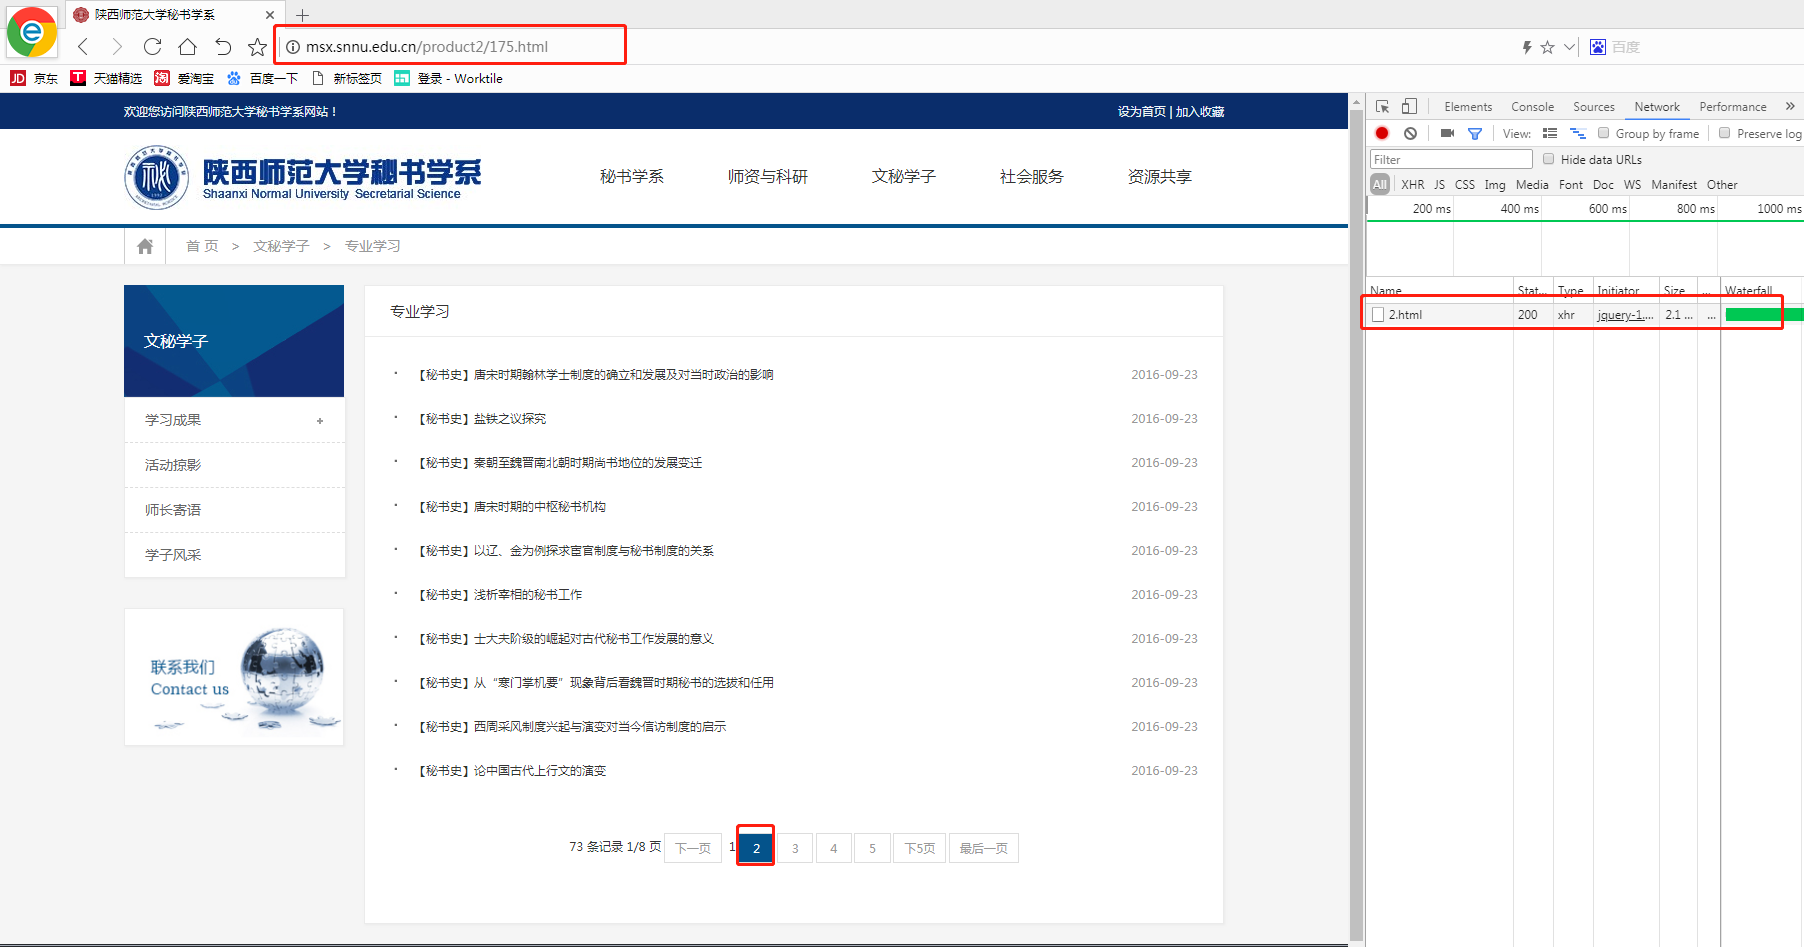Screen dimensions: 1804x947
Task: Open the address bar dropdown arrow
Action: pyautogui.click(x=1569, y=47)
